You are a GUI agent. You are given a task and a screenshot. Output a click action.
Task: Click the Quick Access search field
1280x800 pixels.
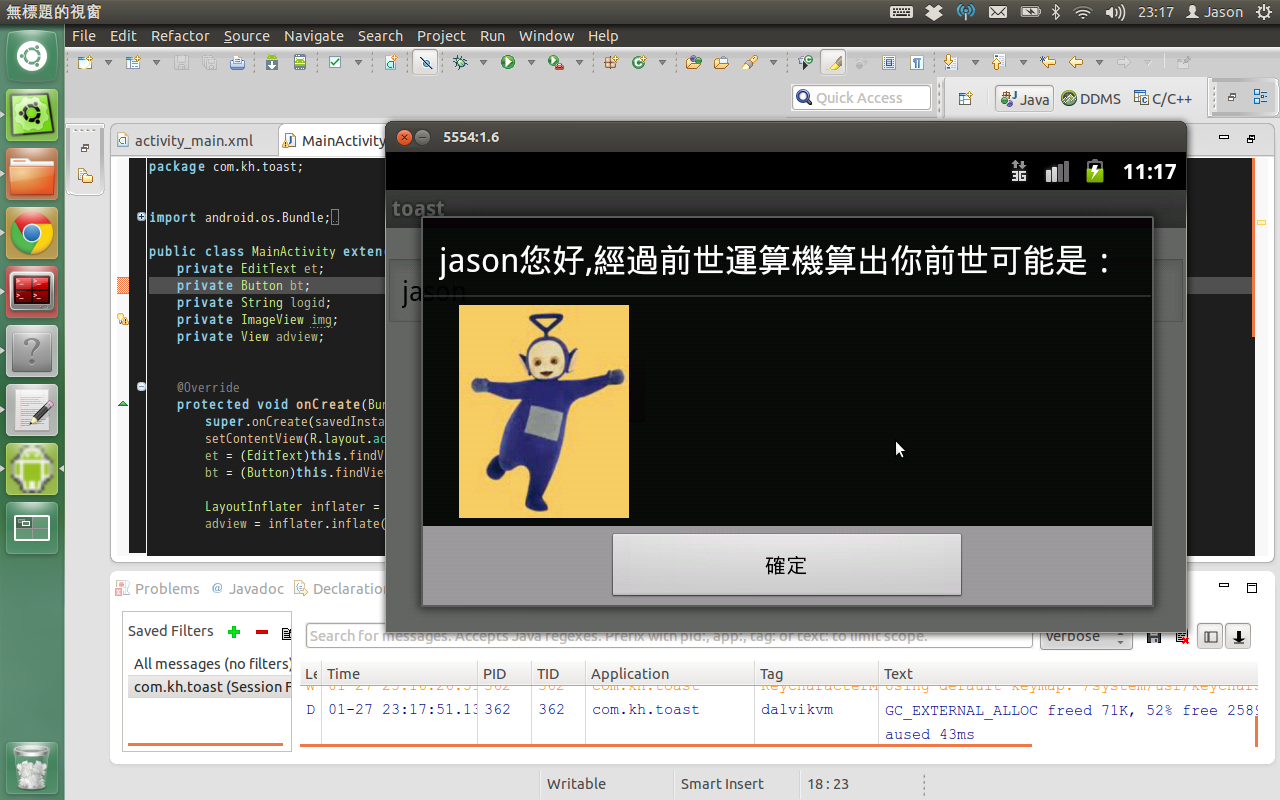[861, 97]
